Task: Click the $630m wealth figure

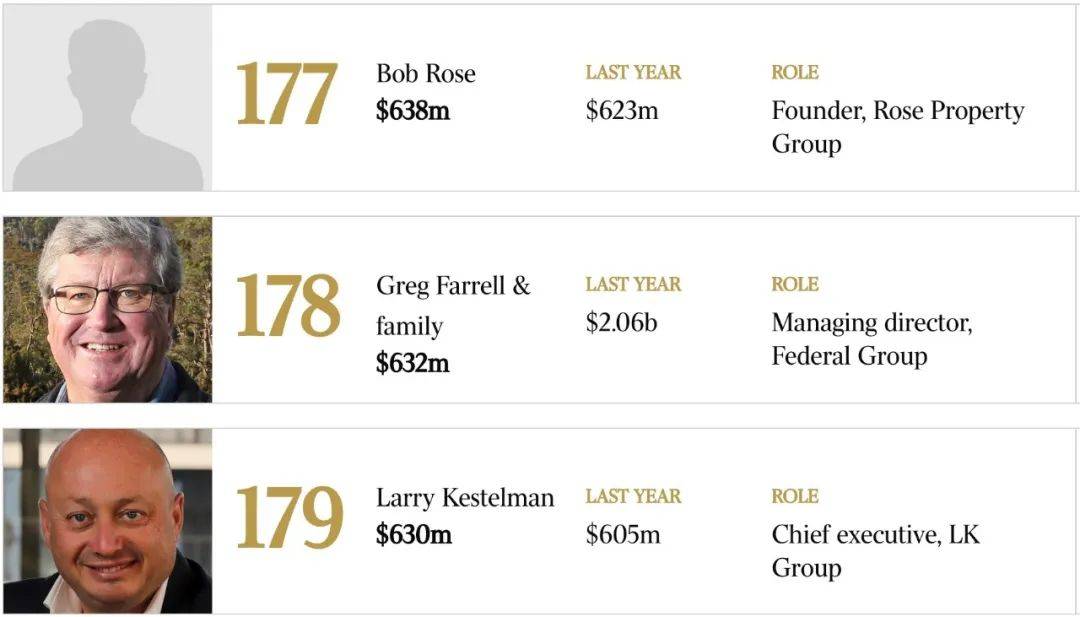Action: coord(414,534)
